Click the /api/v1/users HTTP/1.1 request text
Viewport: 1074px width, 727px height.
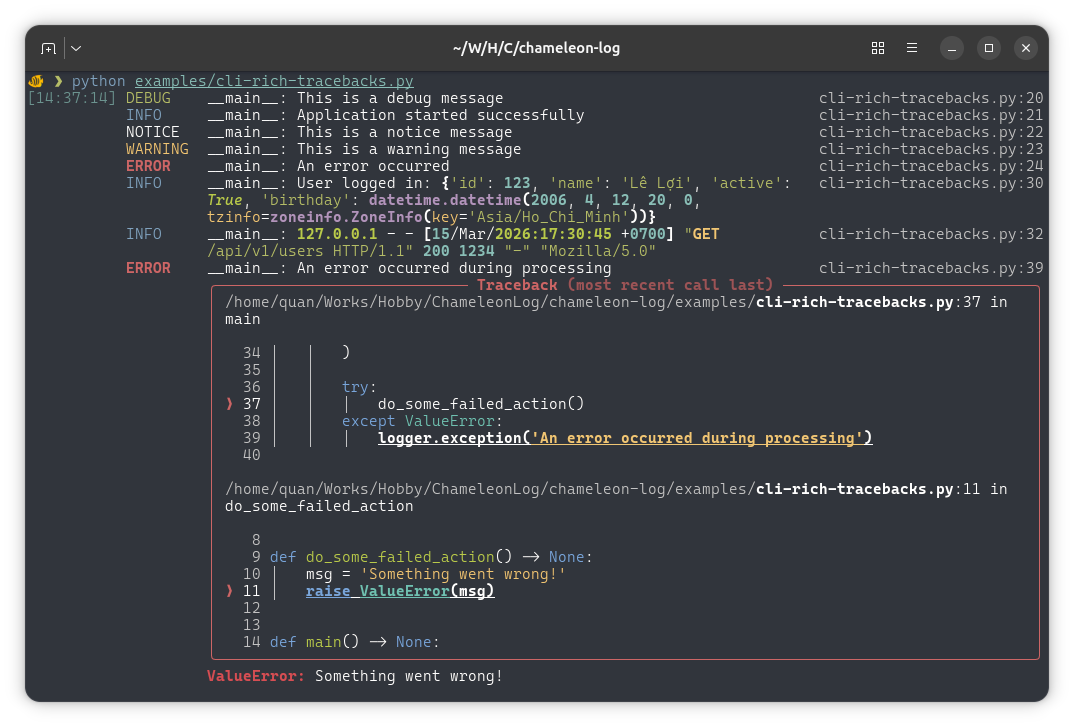tap(310, 251)
